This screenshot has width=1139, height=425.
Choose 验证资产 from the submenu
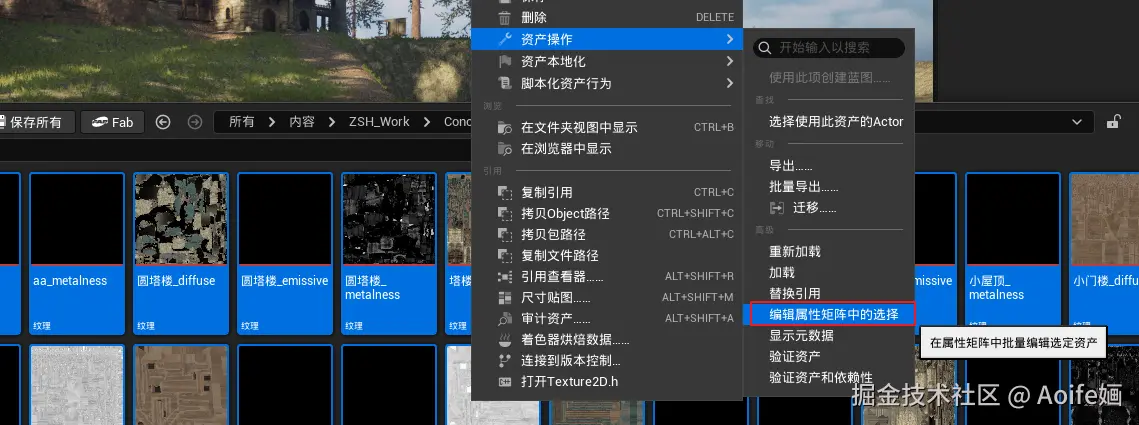(795, 357)
